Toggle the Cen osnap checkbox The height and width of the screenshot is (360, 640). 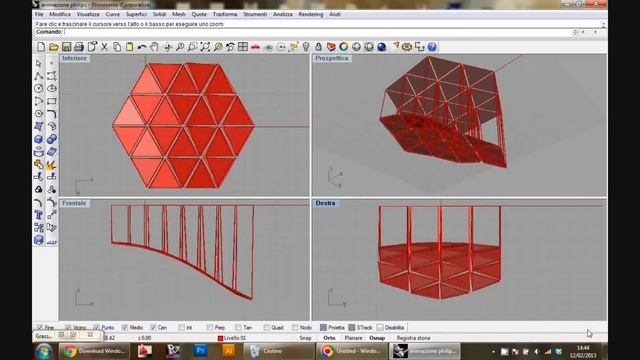(153, 327)
